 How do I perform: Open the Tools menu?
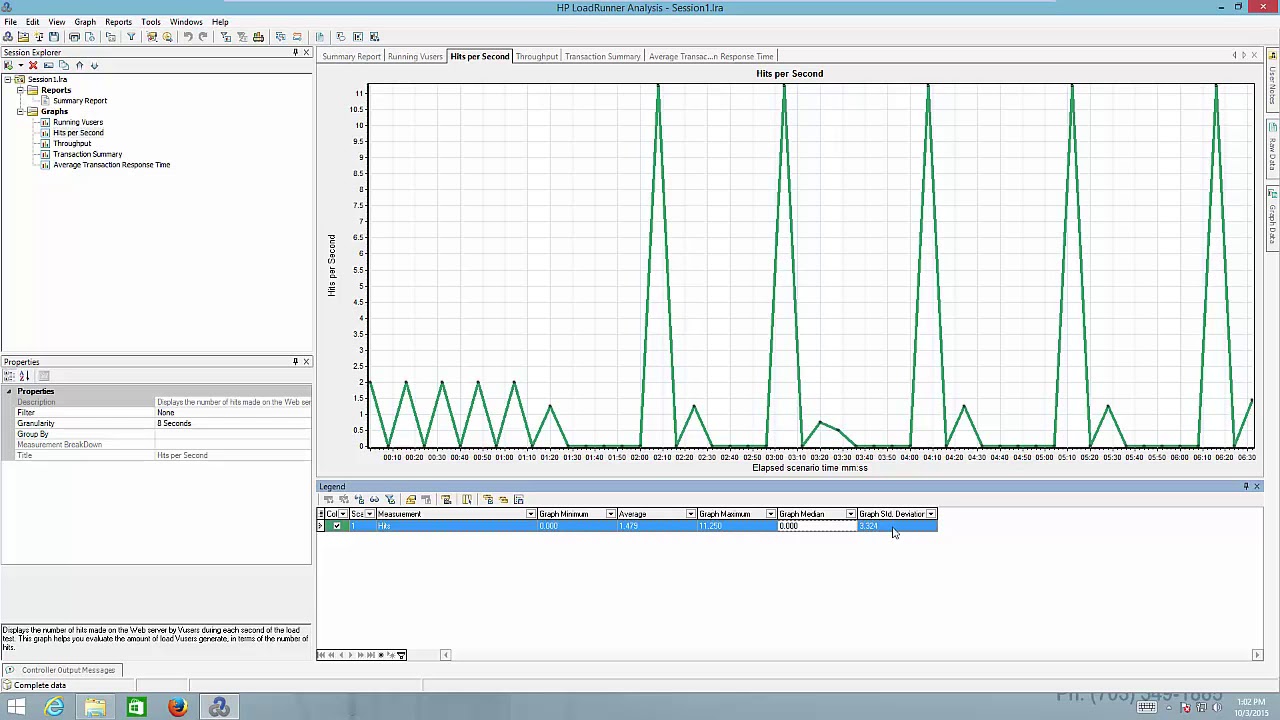151,22
